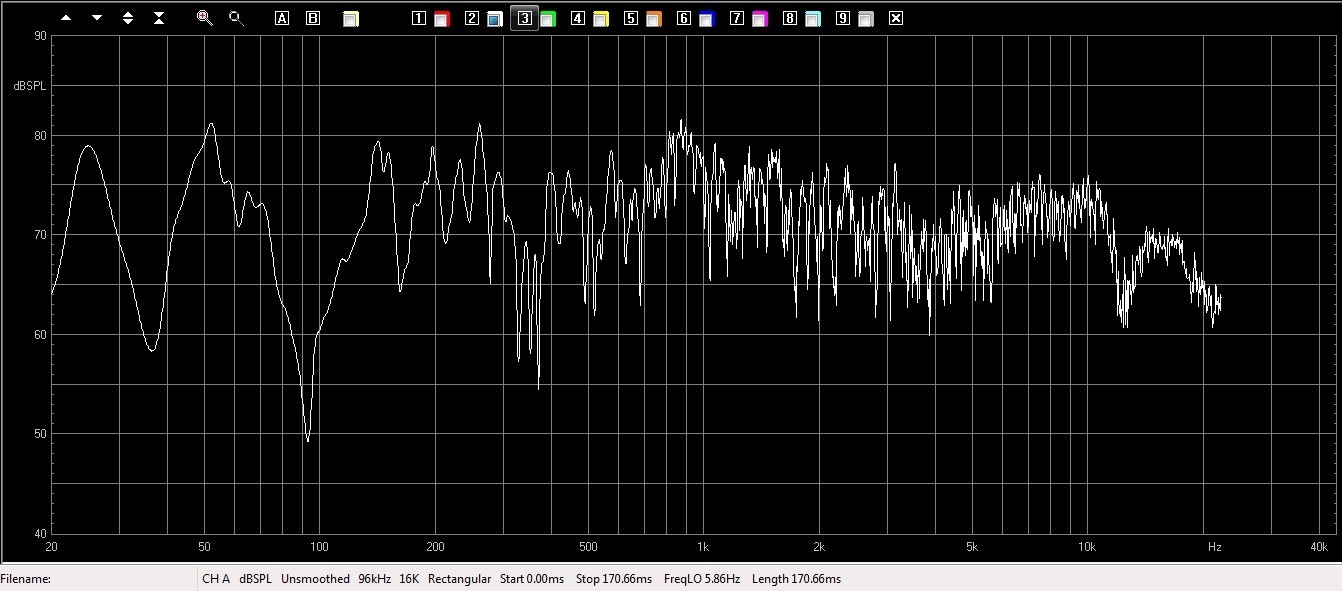Select overlay slot number 5
The image size is (1342, 591).
tap(630, 18)
